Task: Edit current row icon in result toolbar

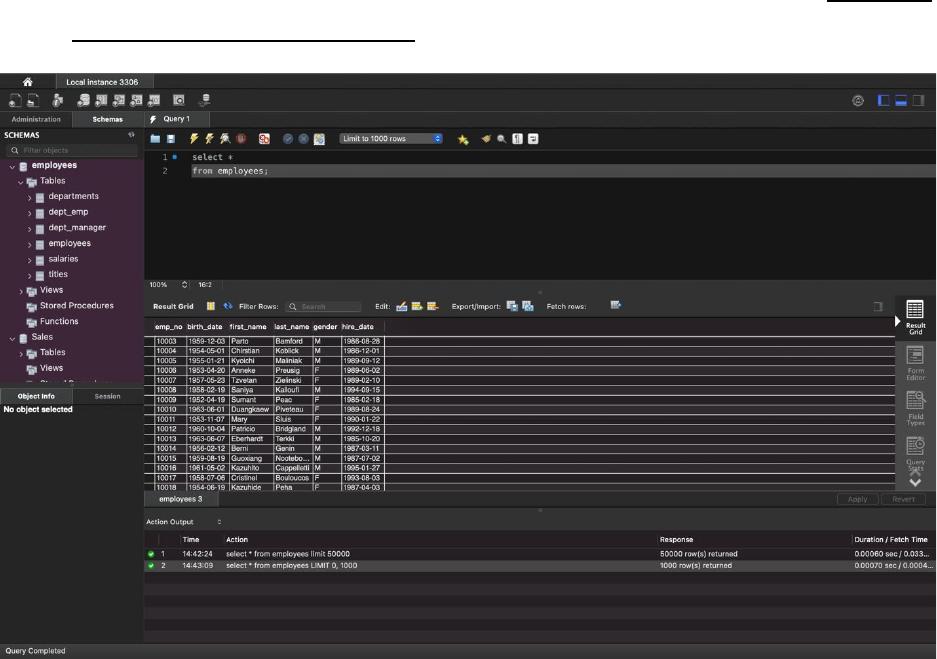Action: coord(402,306)
